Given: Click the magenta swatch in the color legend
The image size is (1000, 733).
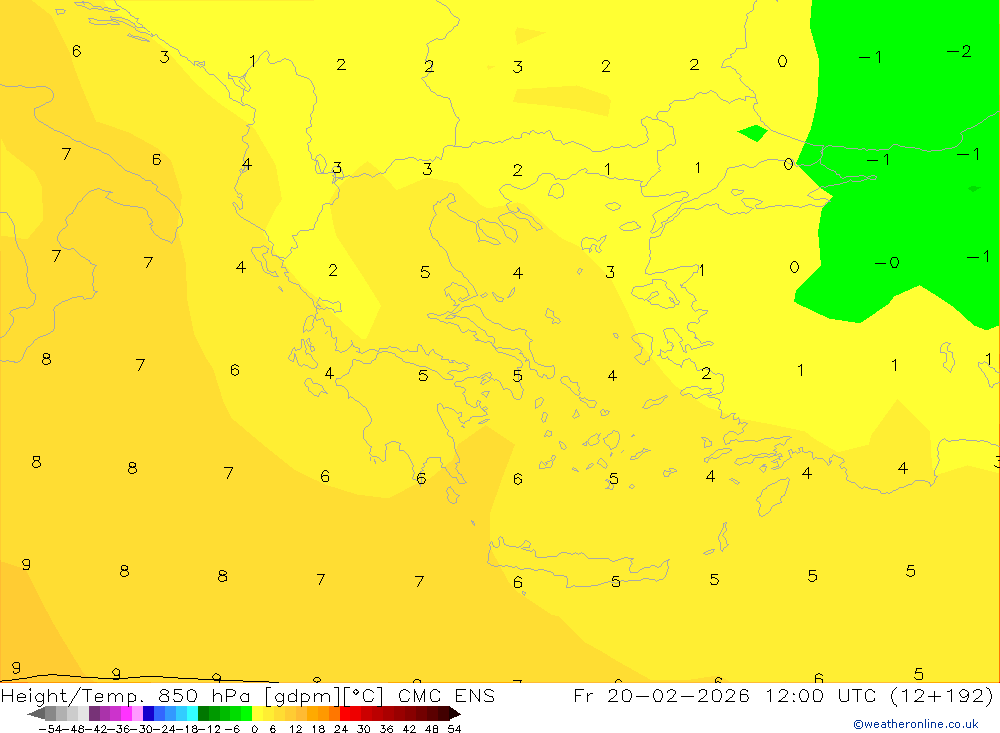Looking at the screenshot, I should 126,714.
